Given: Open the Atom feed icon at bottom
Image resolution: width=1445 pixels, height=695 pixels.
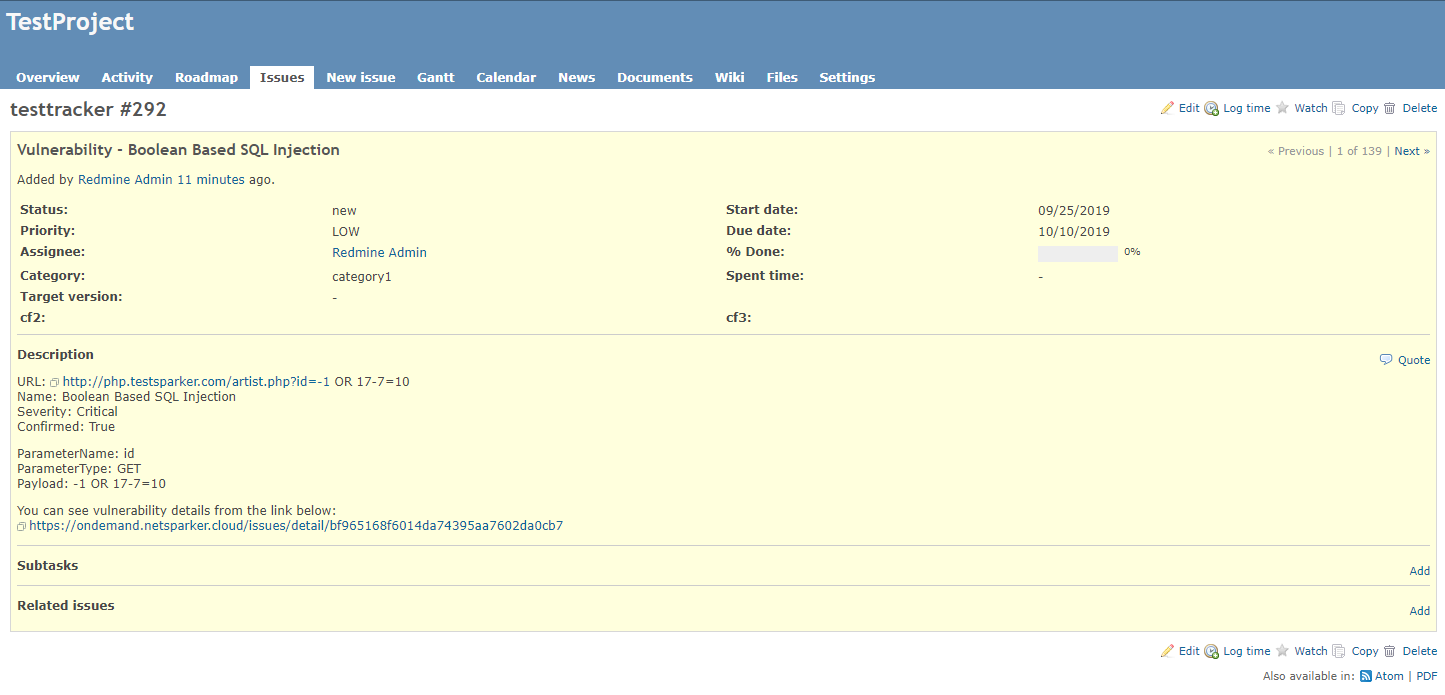Looking at the screenshot, I should tap(1365, 675).
